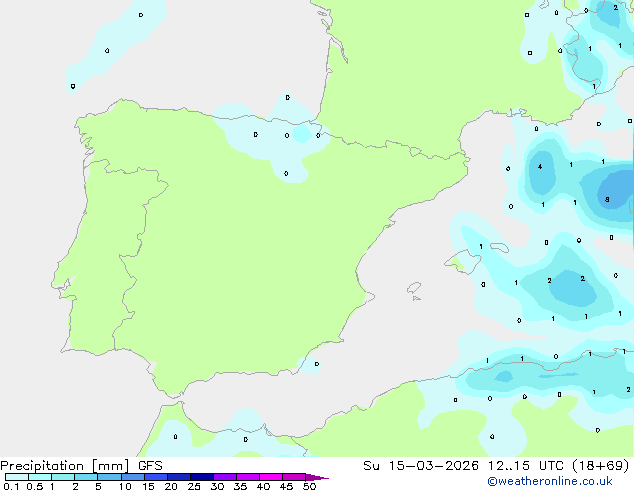Select the 45–50 mm legend color box
Viewport: 634px width, 490px height.
(x=294, y=477)
